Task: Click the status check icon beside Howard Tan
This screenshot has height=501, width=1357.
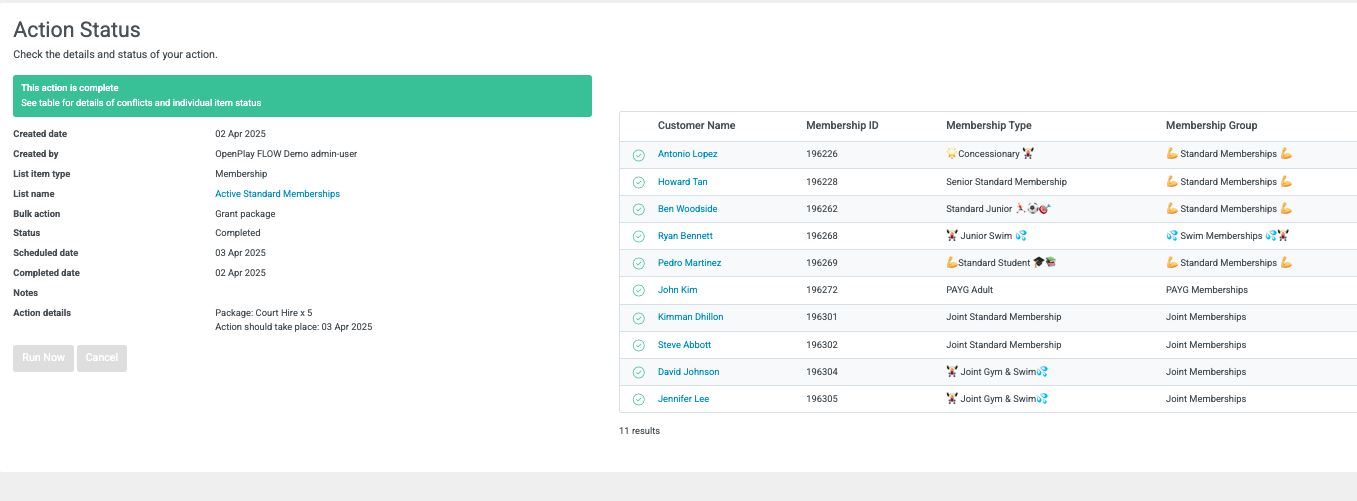Action: click(x=638, y=182)
